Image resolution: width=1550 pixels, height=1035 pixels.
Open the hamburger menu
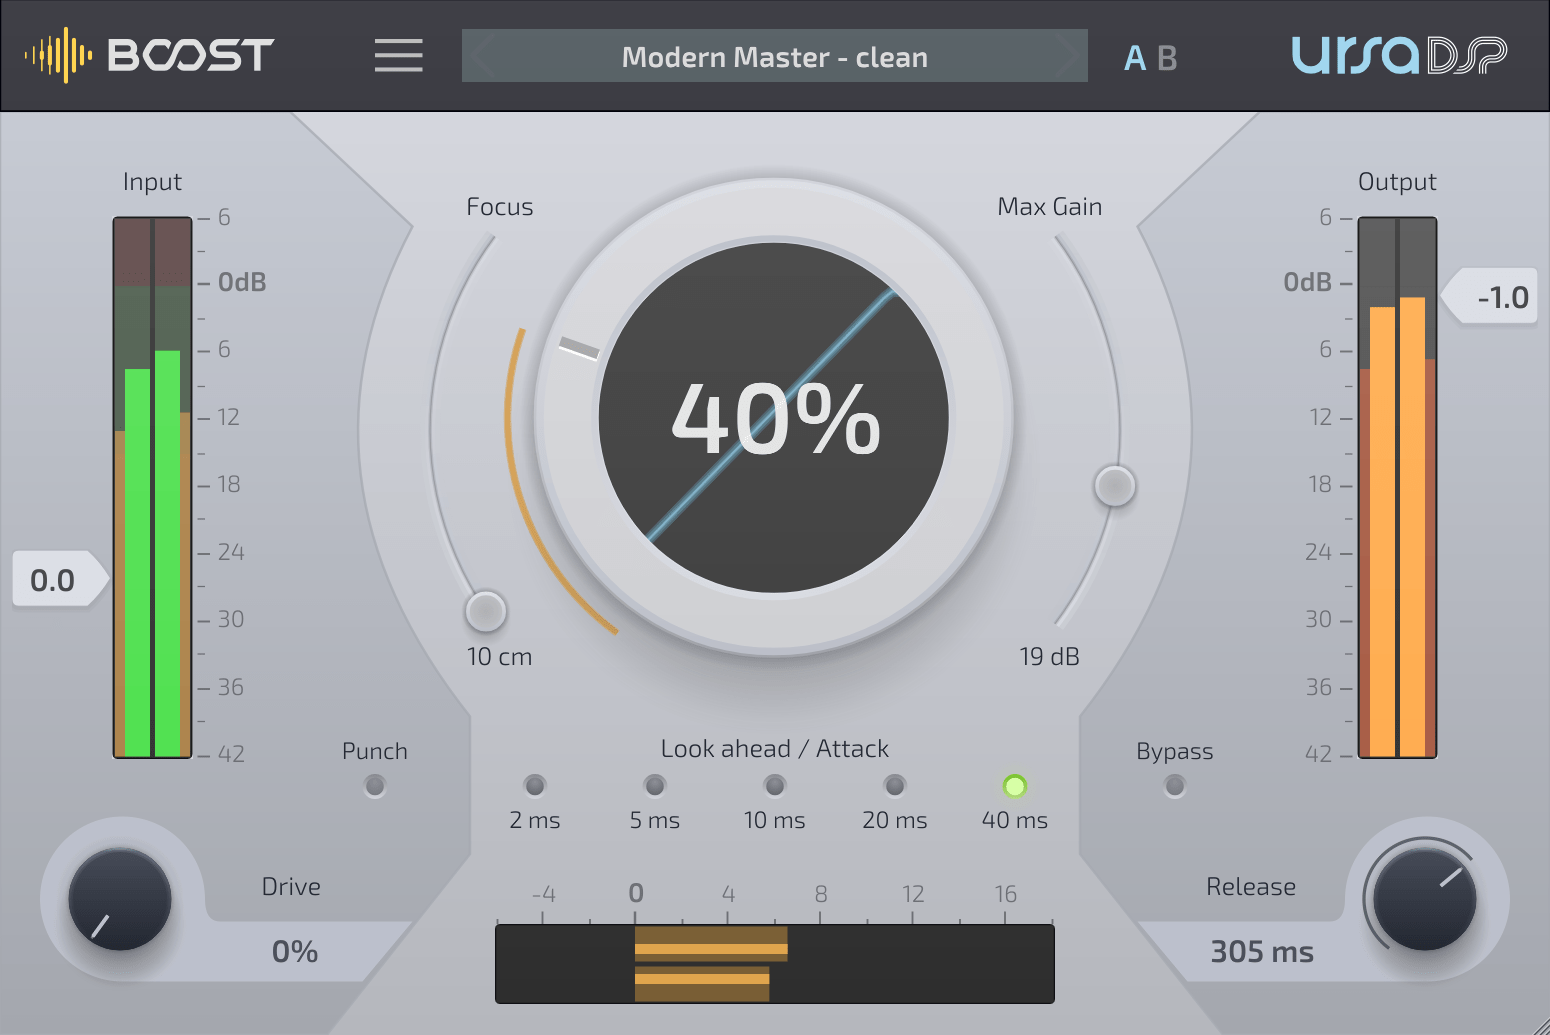coord(398,55)
